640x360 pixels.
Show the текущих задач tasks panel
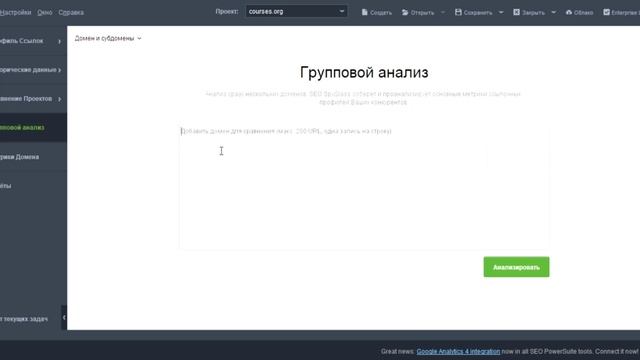click(x=24, y=319)
